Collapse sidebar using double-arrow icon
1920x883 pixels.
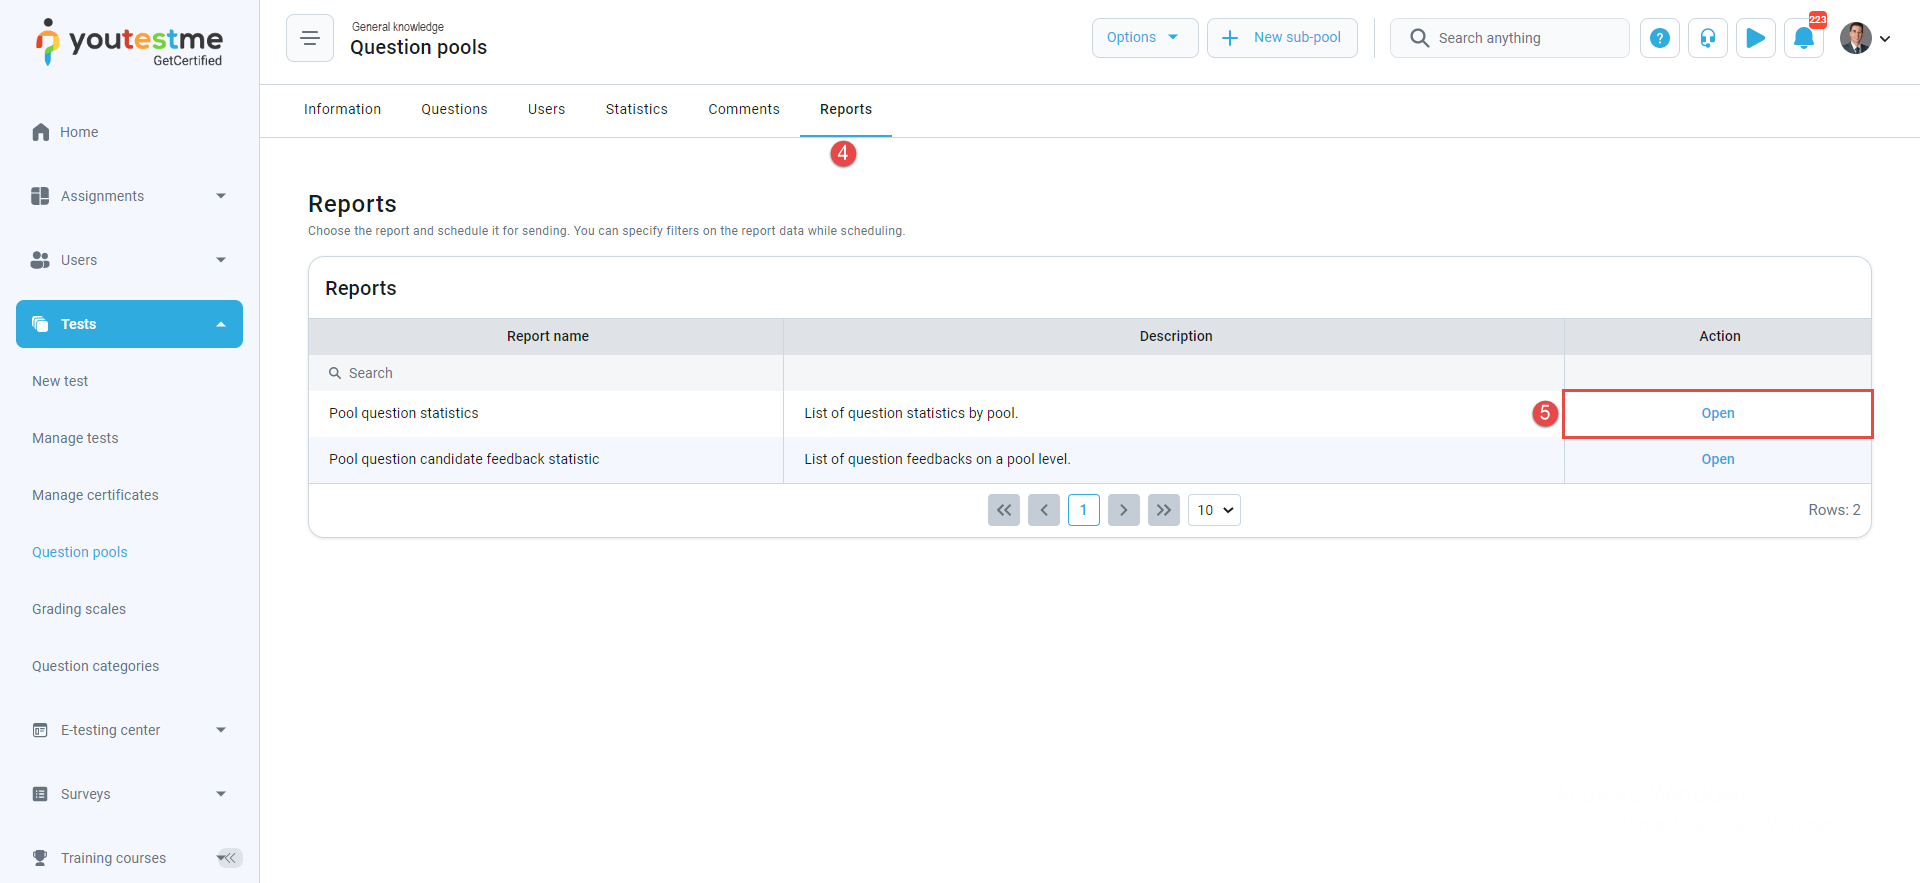point(230,858)
